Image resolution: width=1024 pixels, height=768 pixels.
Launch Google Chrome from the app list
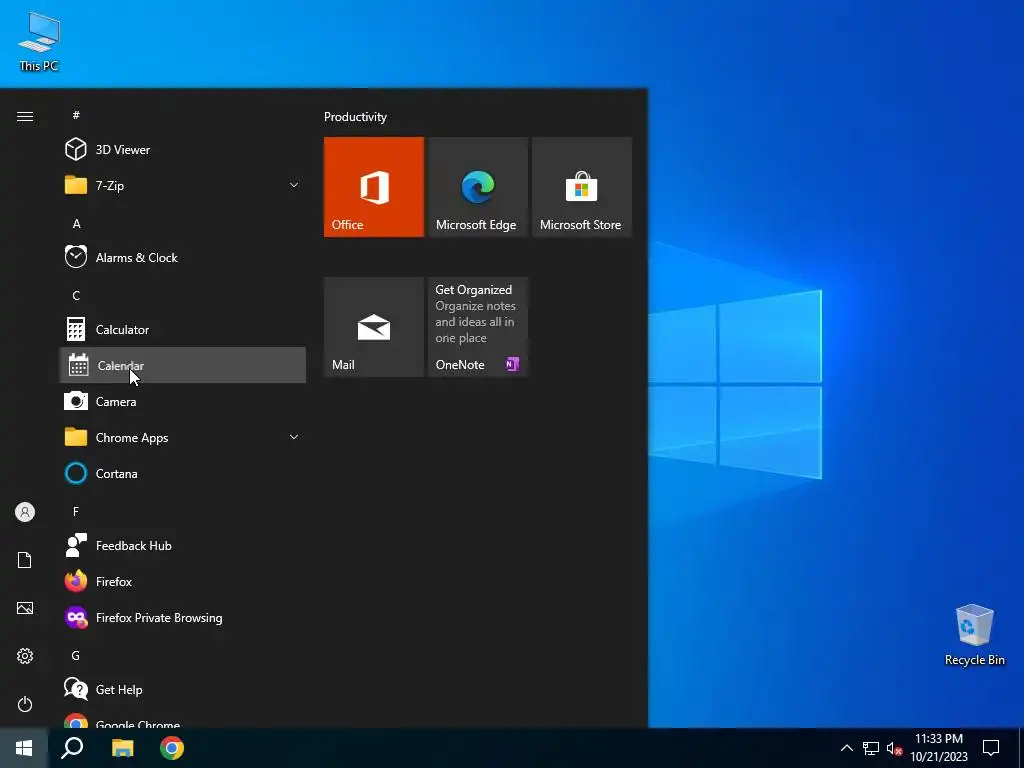pyautogui.click(x=182, y=719)
